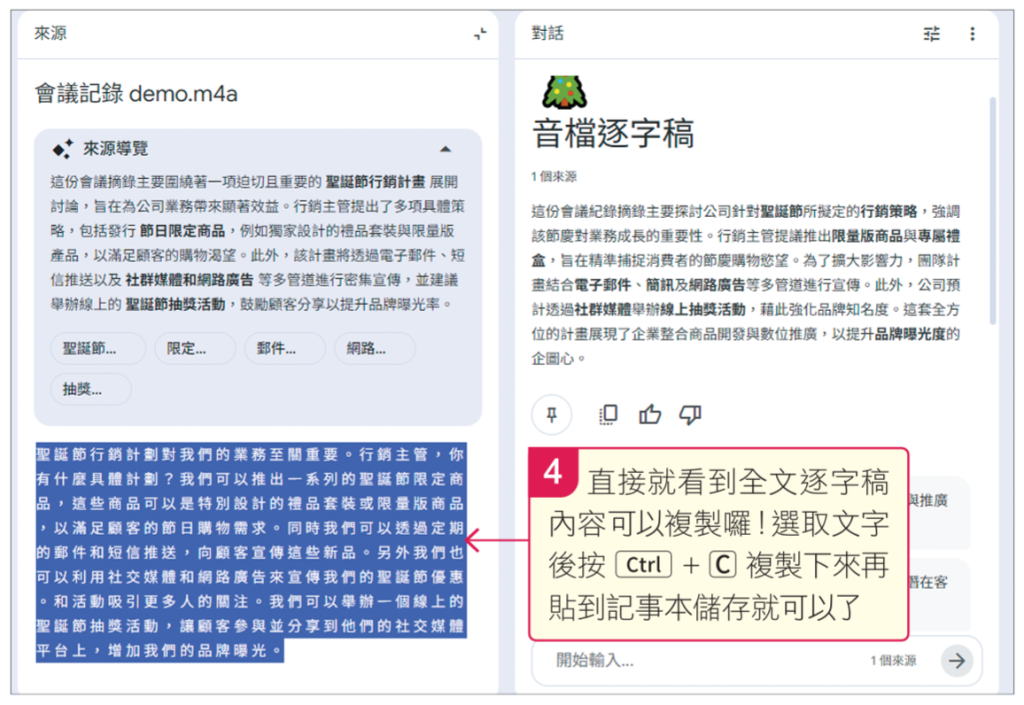Click the Christmas tree notebook emoji
Image resolution: width=1024 pixels, height=705 pixels.
tap(565, 92)
